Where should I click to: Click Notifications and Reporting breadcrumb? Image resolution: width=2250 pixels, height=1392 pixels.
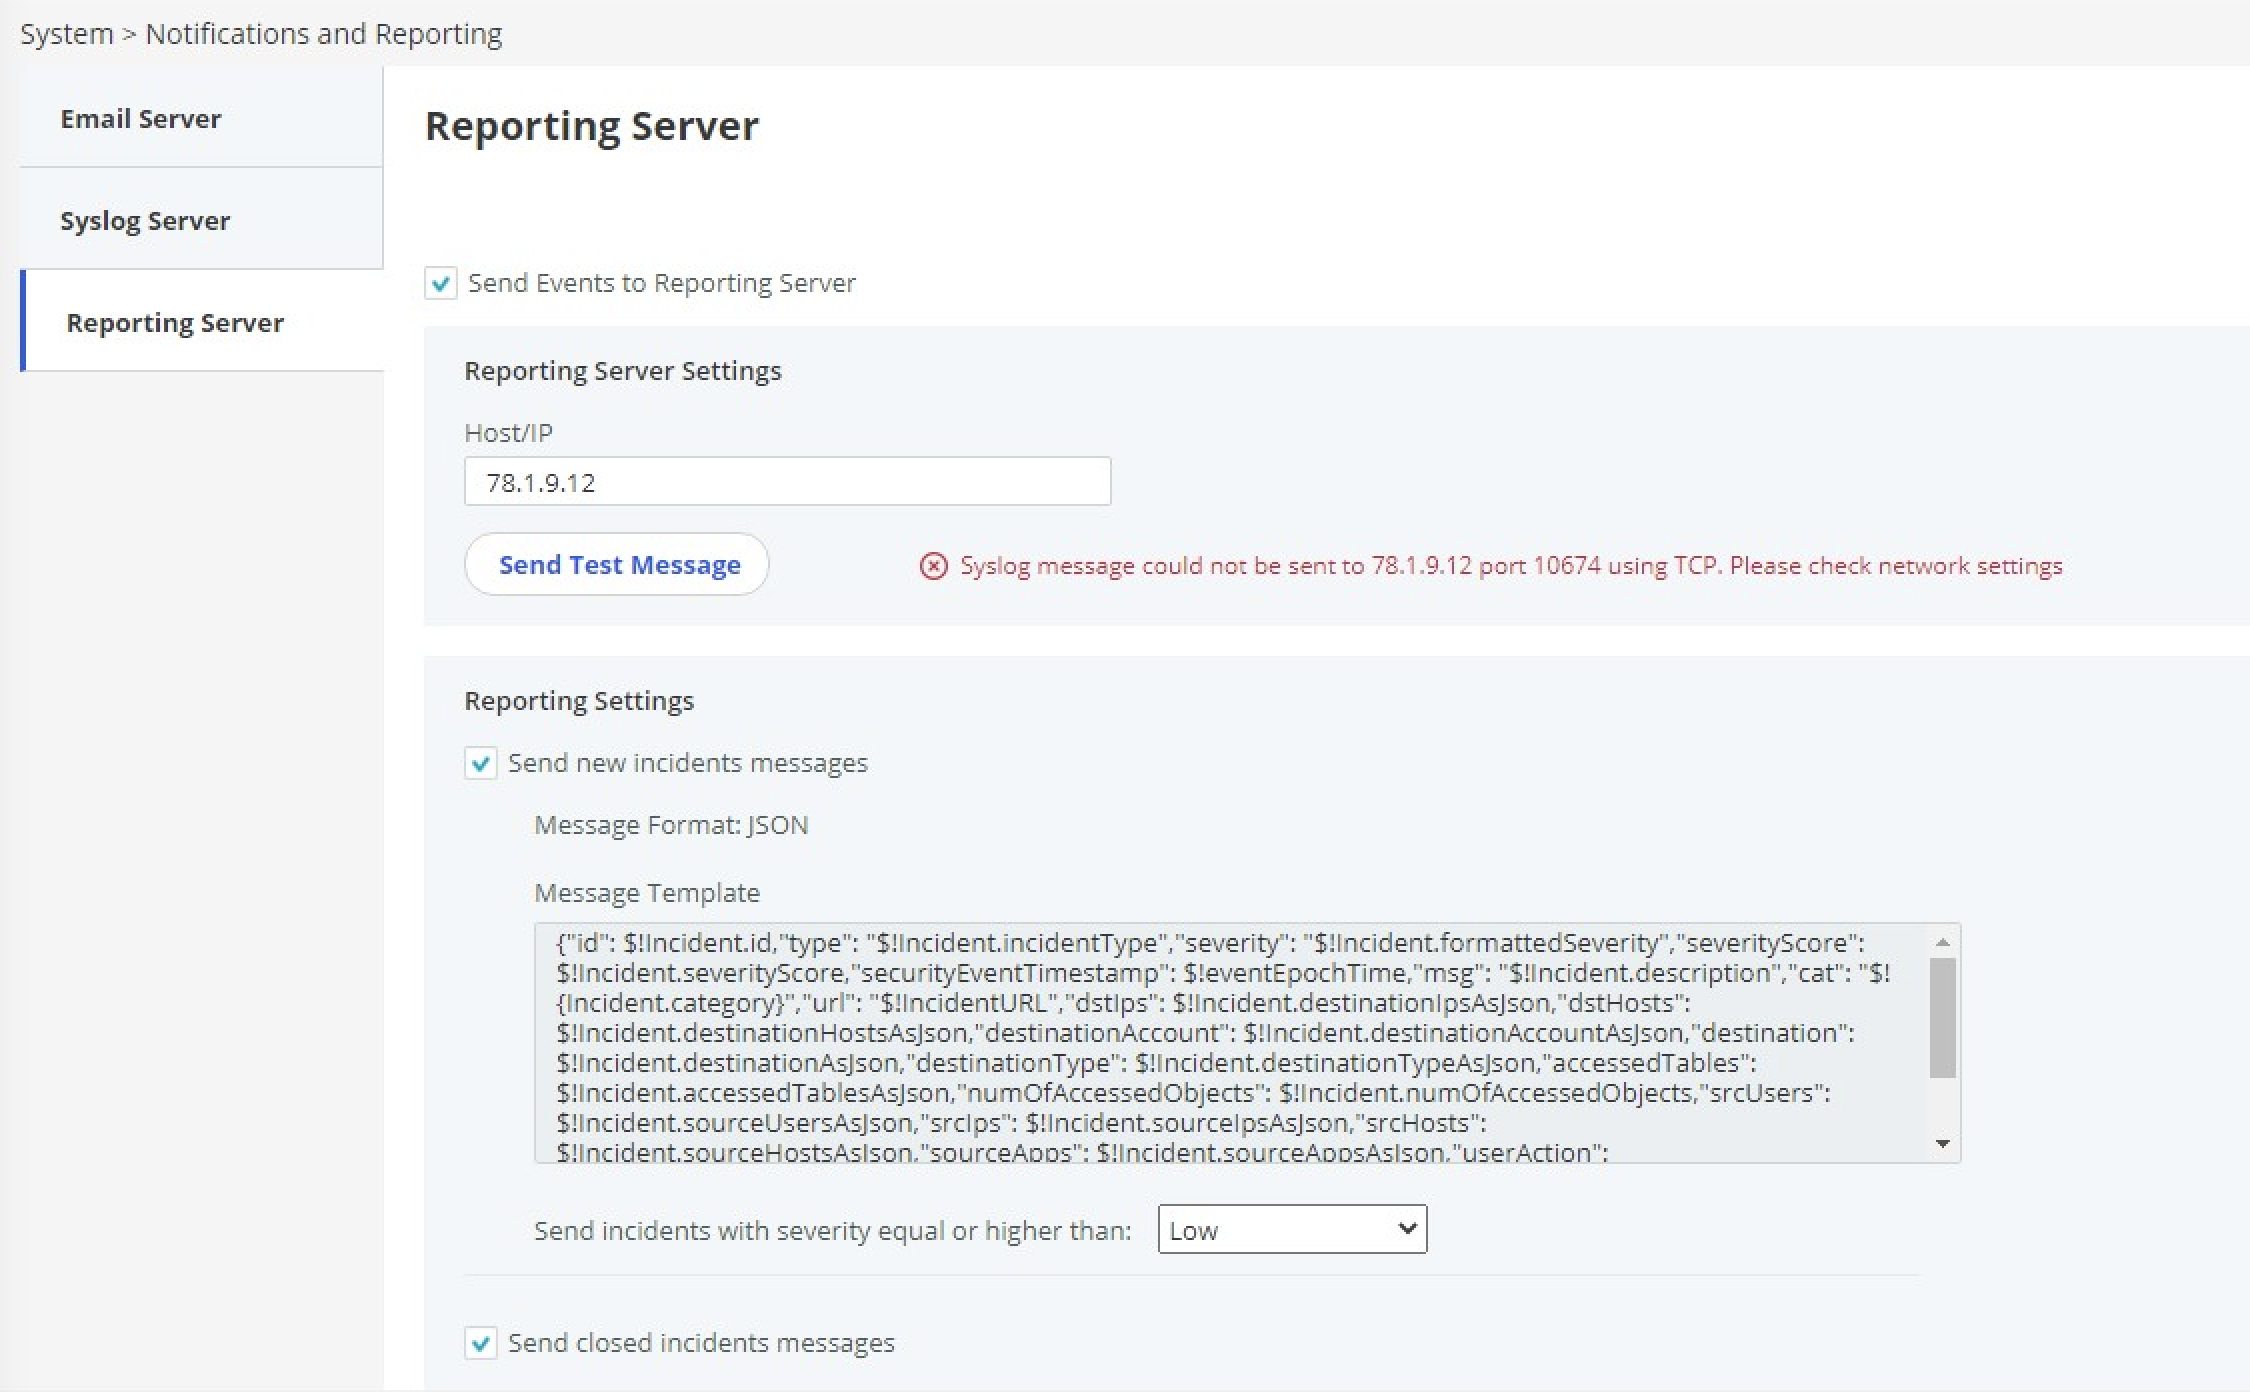(323, 34)
